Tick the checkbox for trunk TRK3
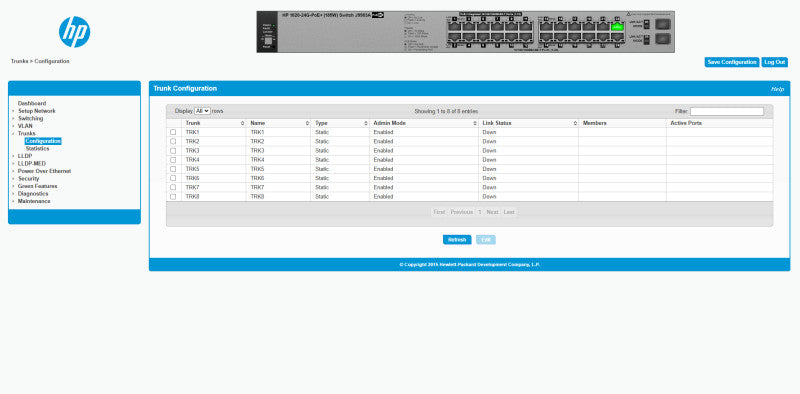This screenshot has height=394, width=800. point(173,151)
